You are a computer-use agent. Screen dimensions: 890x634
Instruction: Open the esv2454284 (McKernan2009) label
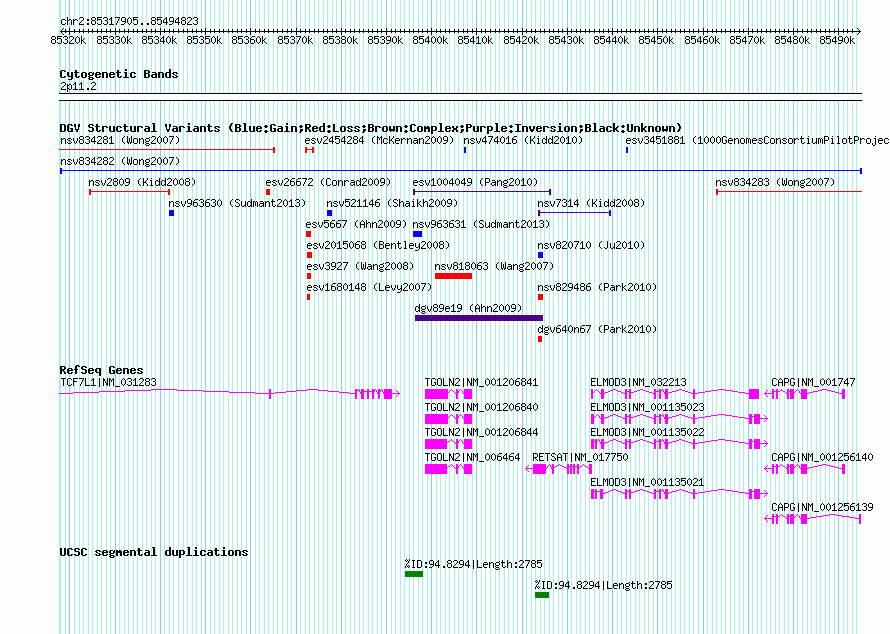coord(380,140)
